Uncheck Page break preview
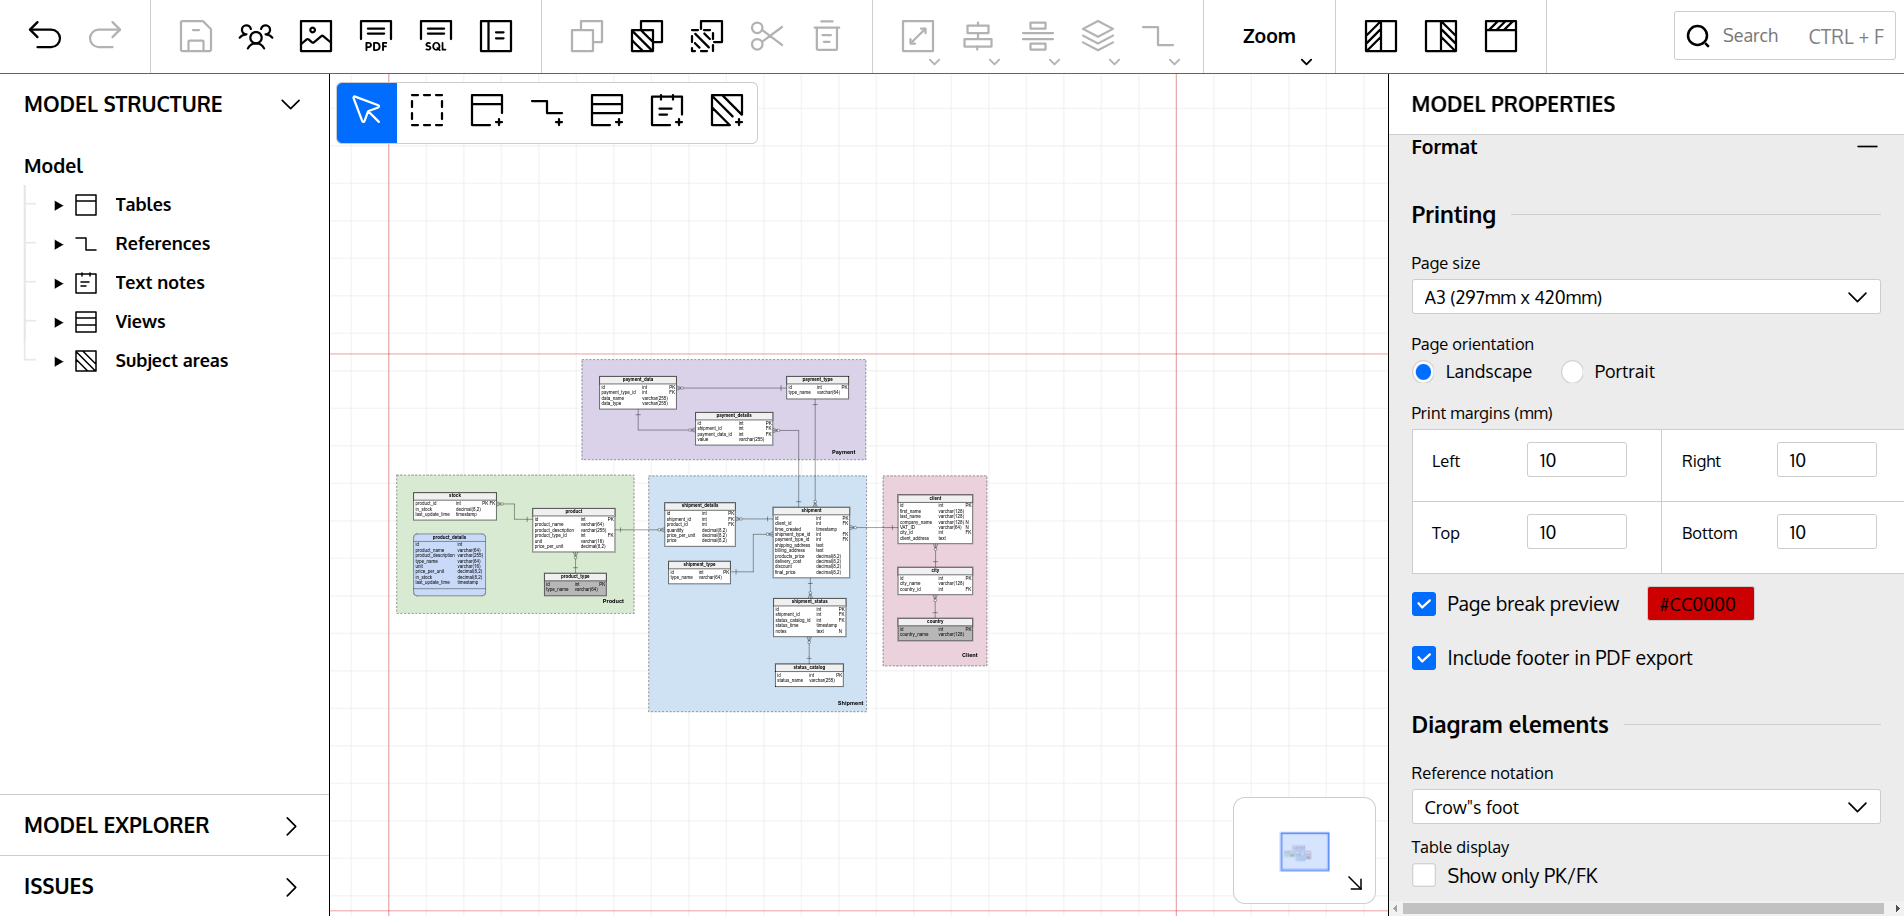This screenshot has height=916, width=1904. (x=1424, y=604)
